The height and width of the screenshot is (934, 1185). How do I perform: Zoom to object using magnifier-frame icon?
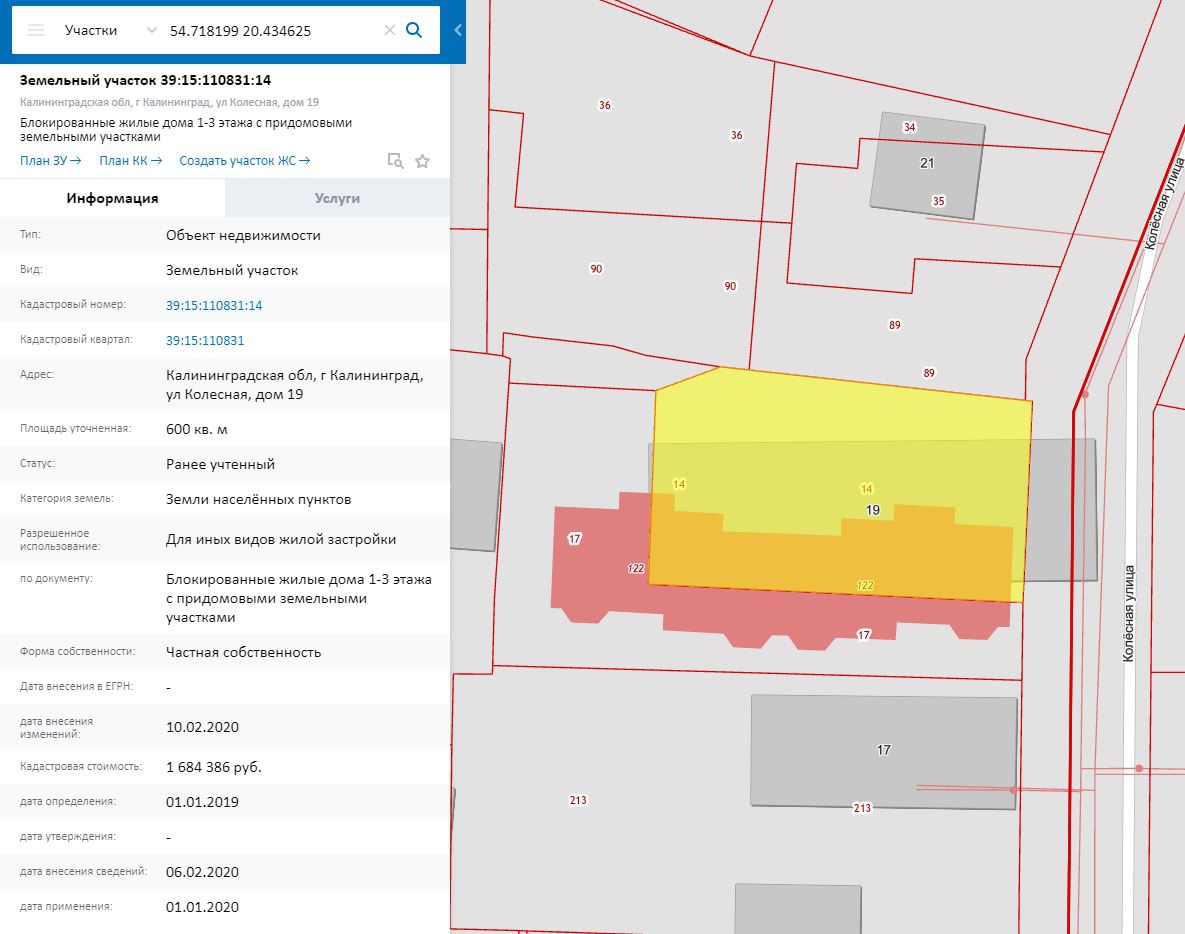(x=396, y=161)
